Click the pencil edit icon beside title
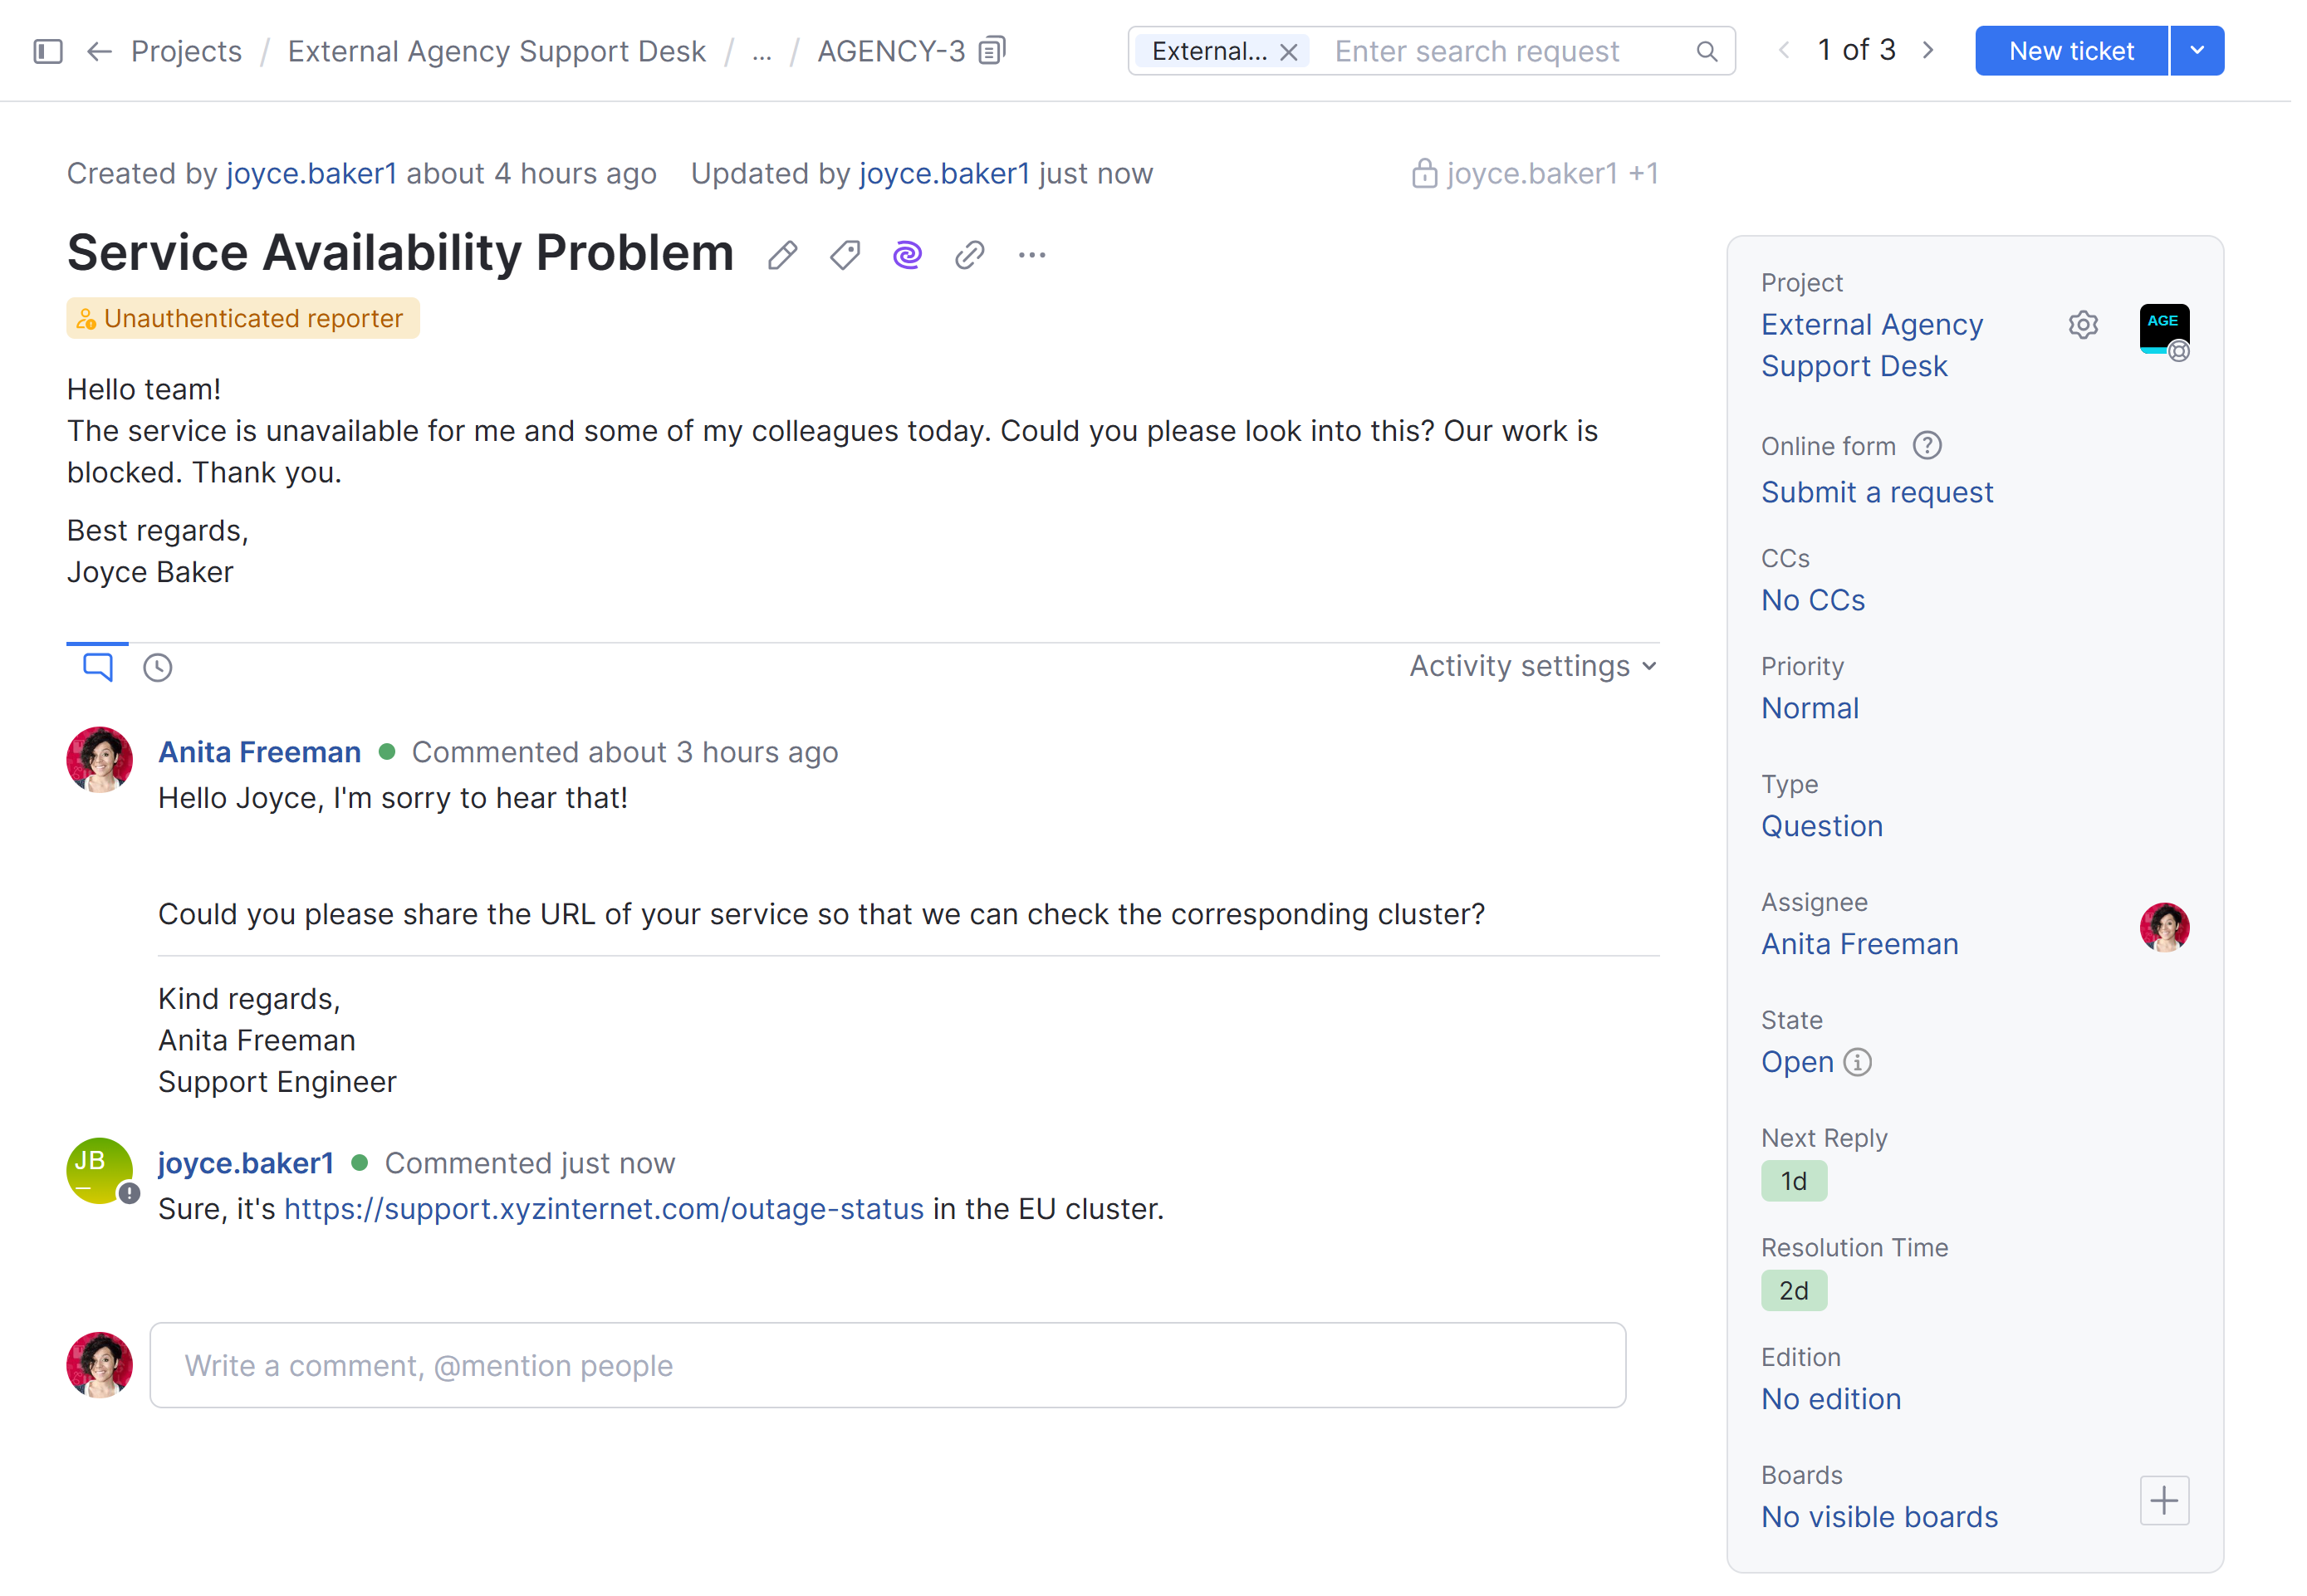The width and height of the screenshot is (2307, 1596). coord(783,255)
